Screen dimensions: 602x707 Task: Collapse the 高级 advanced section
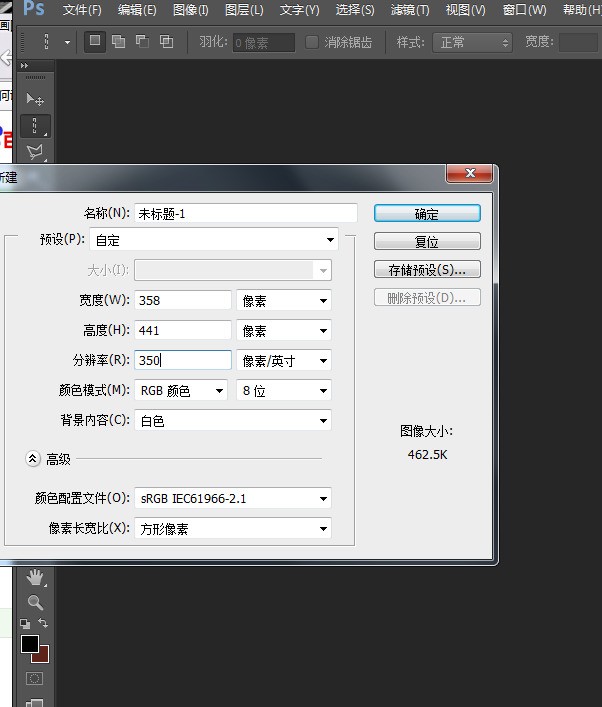pyautogui.click(x=33, y=459)
